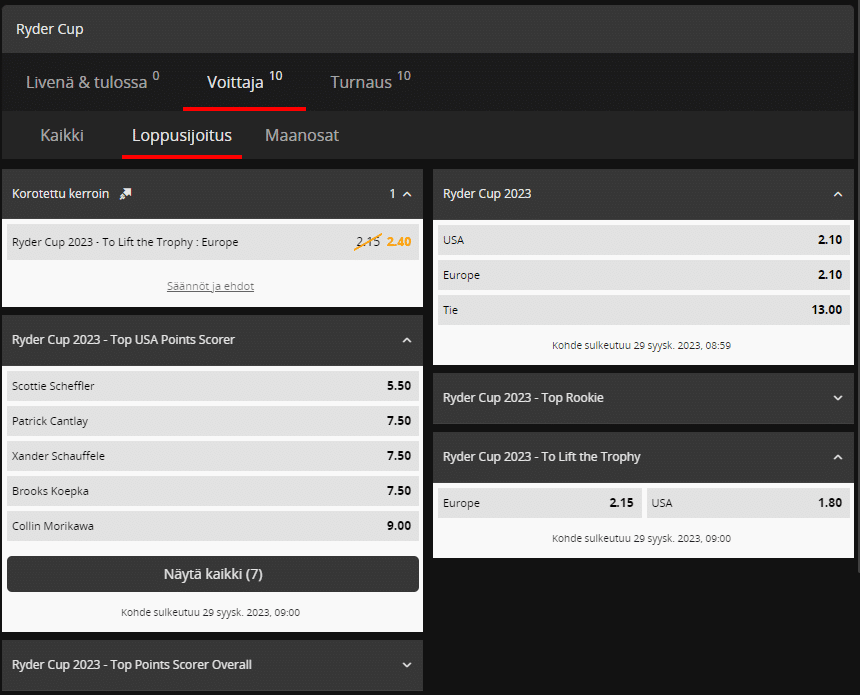The image size is (860, 695).
Task: Click the boosted odds icon beside Korotettu kerroin
Action: click(x=126, y=194)
